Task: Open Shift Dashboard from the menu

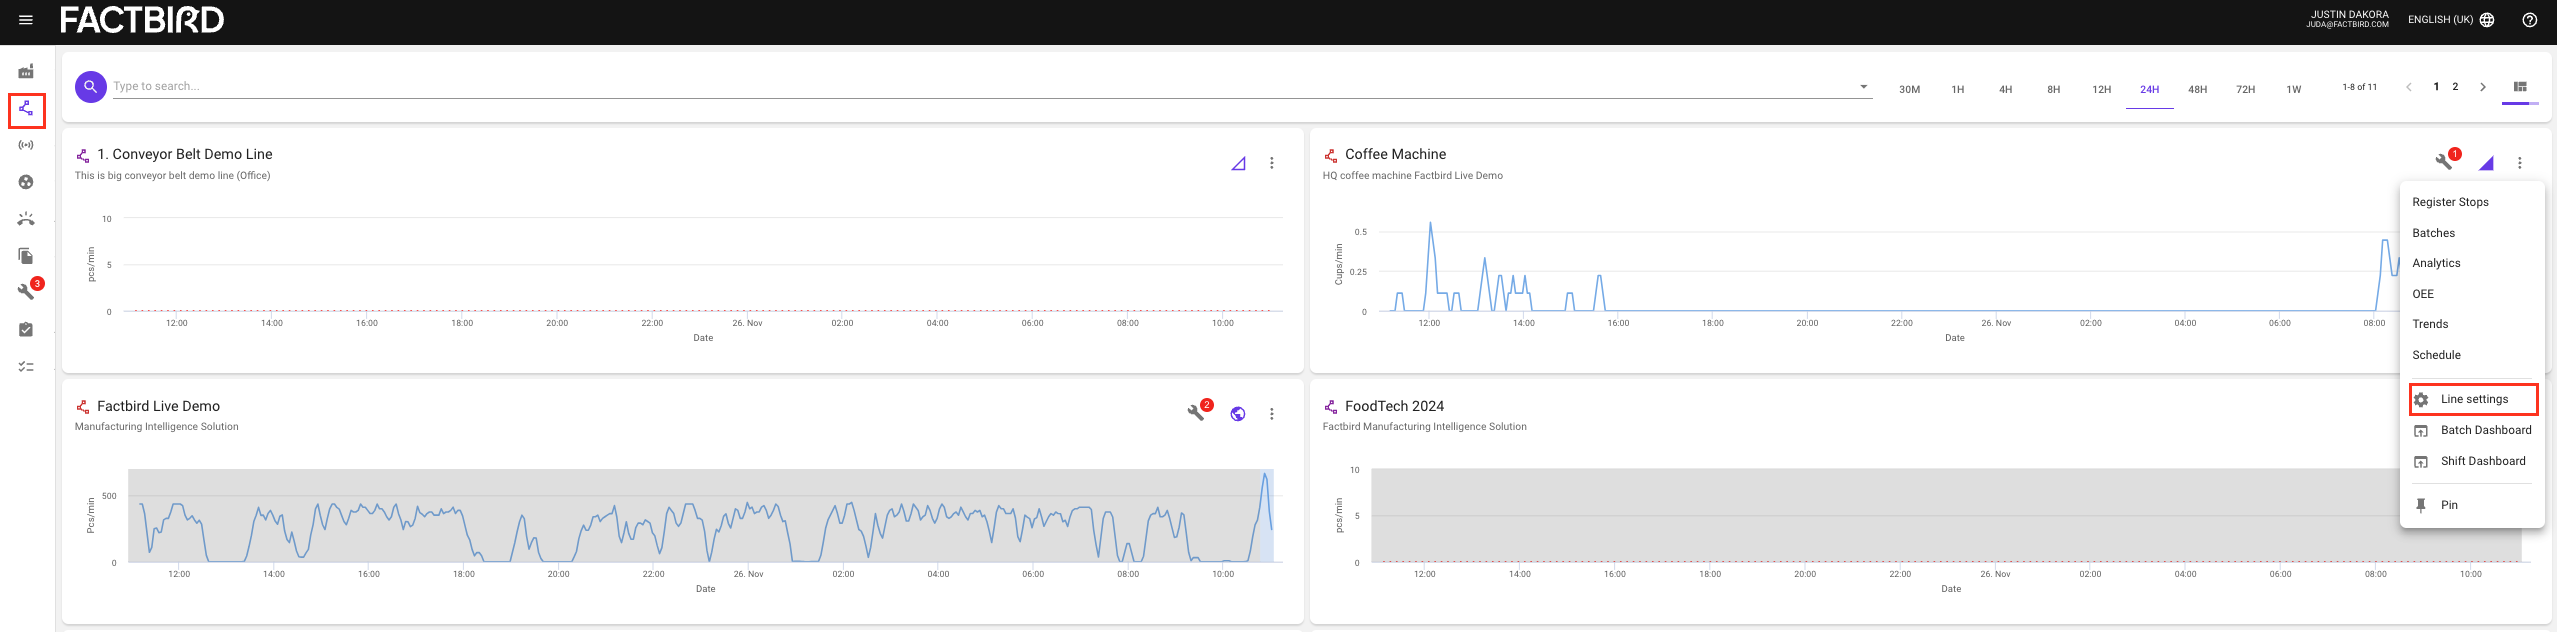Action: (x=2472, y=461)
